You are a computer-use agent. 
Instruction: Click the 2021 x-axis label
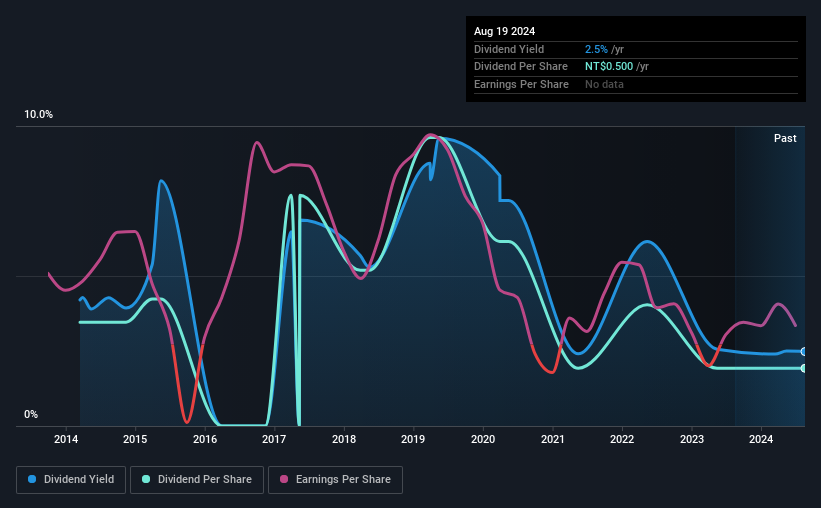[552, 439]
